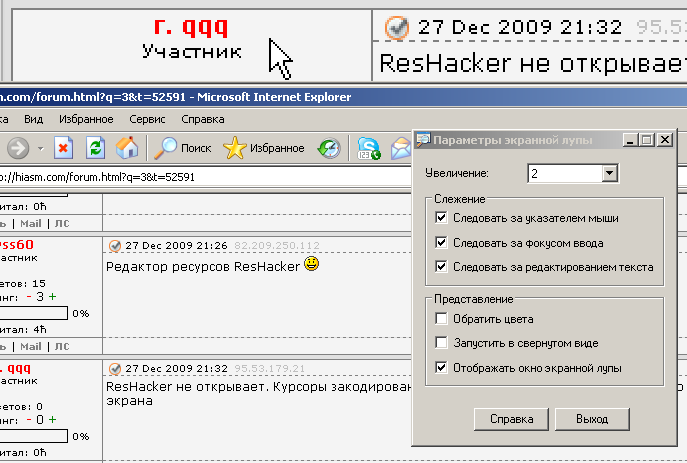The image size is (687, 463).
Task: Click the History clock icon
Action: [329, 148]
